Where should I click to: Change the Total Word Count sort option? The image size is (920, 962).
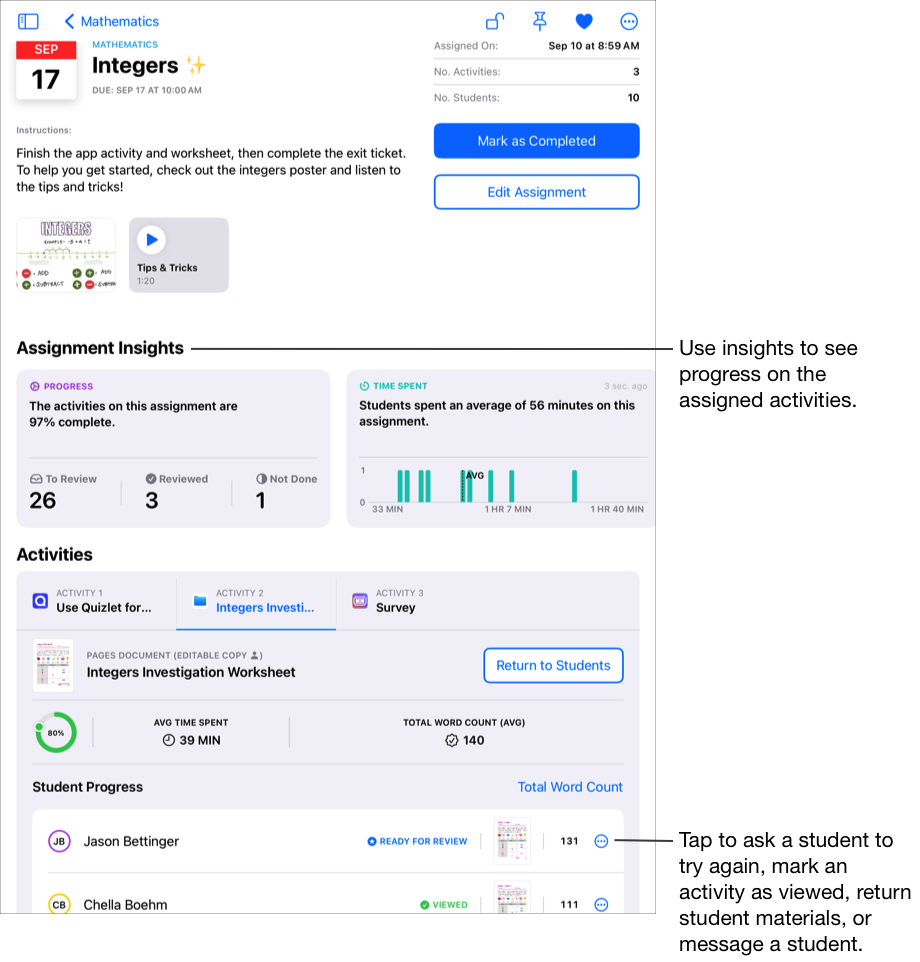pos(570,787)
